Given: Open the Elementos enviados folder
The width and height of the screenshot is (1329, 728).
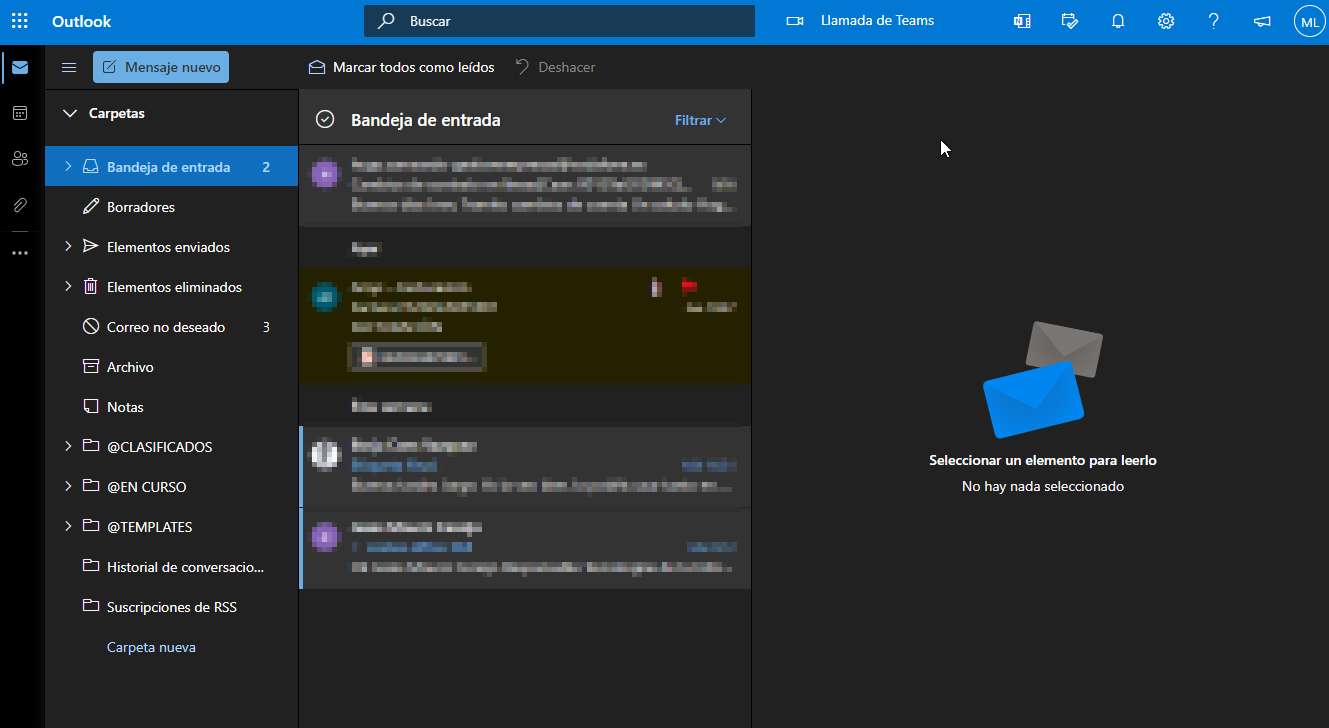Looking at the screenshot, I should (x=171, y=247).
